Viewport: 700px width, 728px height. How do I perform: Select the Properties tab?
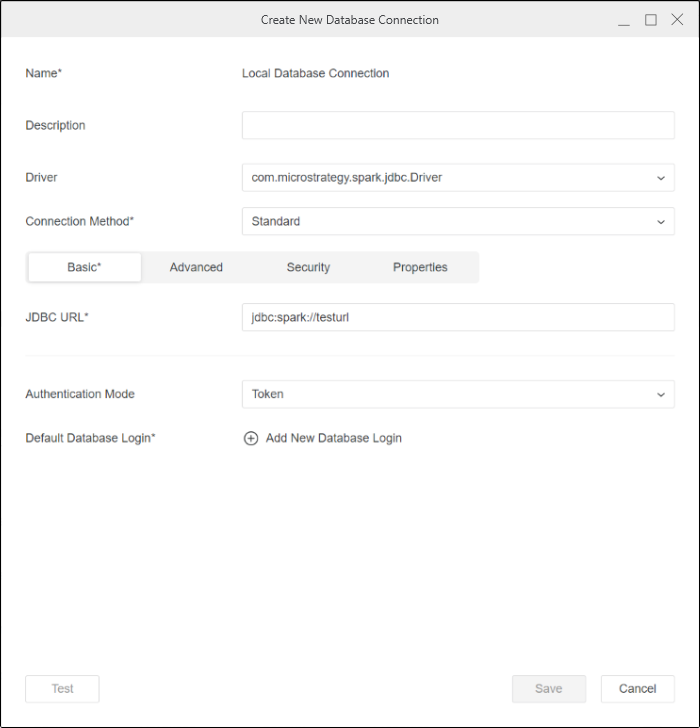pyautogui.click(x=420, y=267)
